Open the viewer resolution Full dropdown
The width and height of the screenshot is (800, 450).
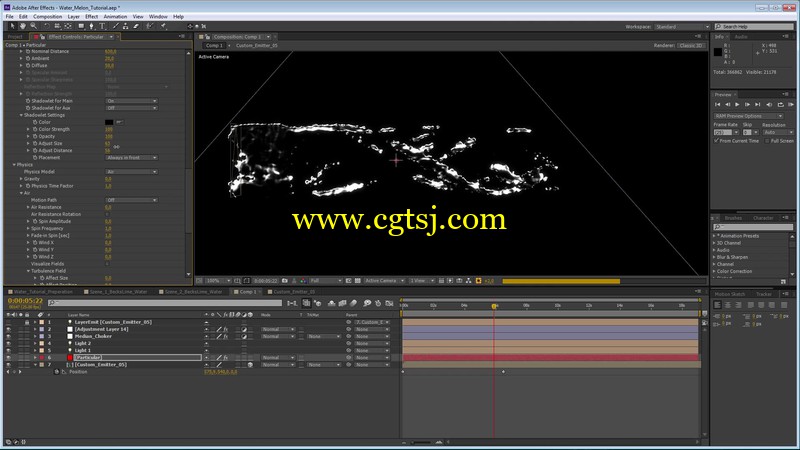coord(325,281)
